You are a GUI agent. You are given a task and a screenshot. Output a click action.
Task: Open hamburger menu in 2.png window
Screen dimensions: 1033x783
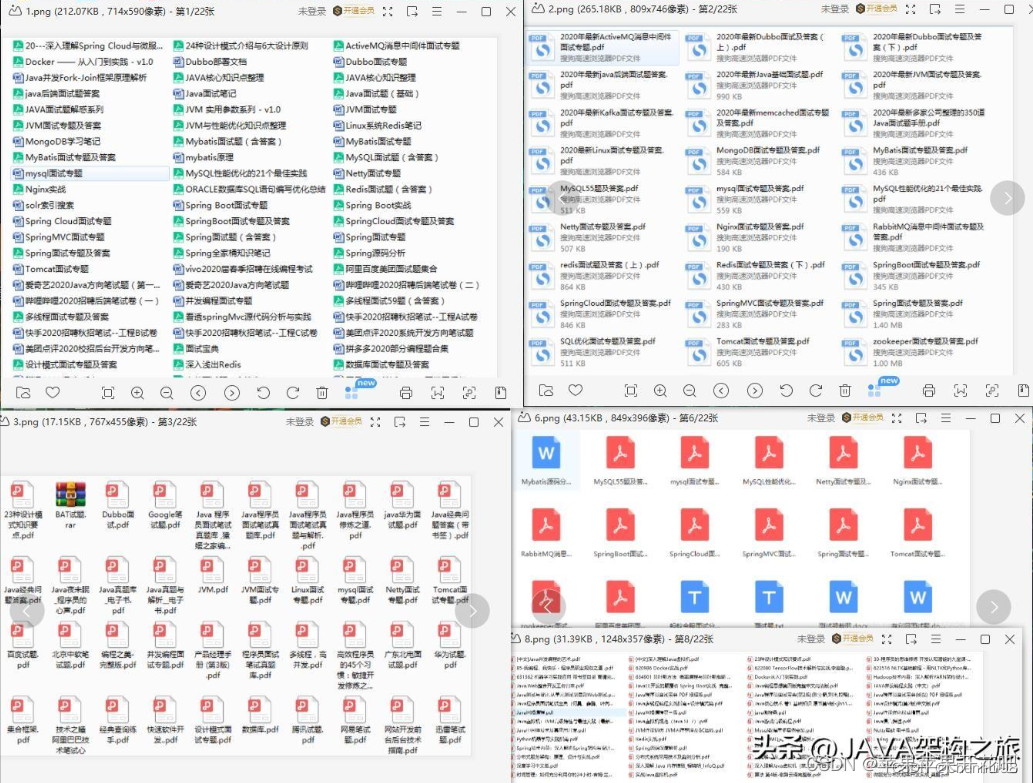[960, 9]
